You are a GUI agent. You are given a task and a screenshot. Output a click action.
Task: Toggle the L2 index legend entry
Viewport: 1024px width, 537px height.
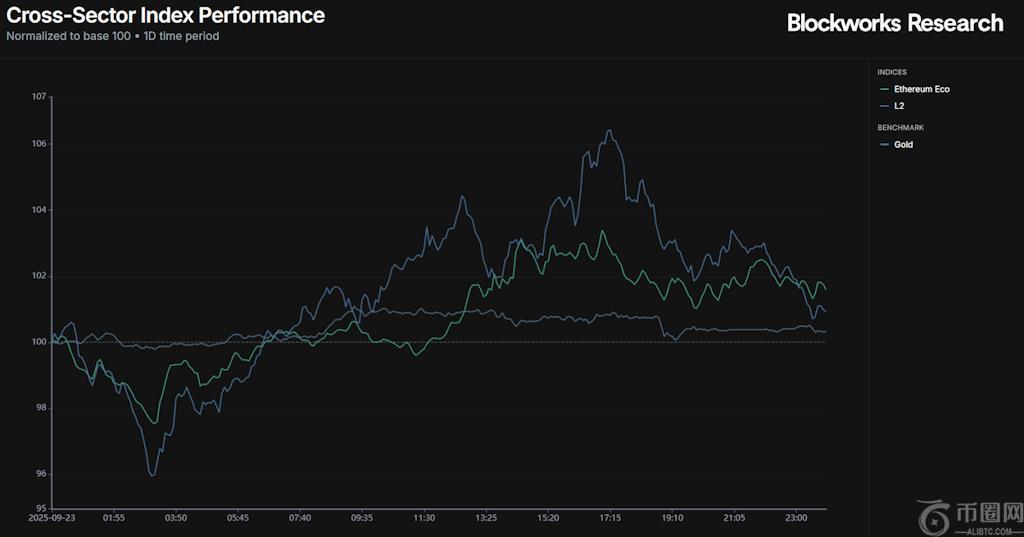[898, 105]
